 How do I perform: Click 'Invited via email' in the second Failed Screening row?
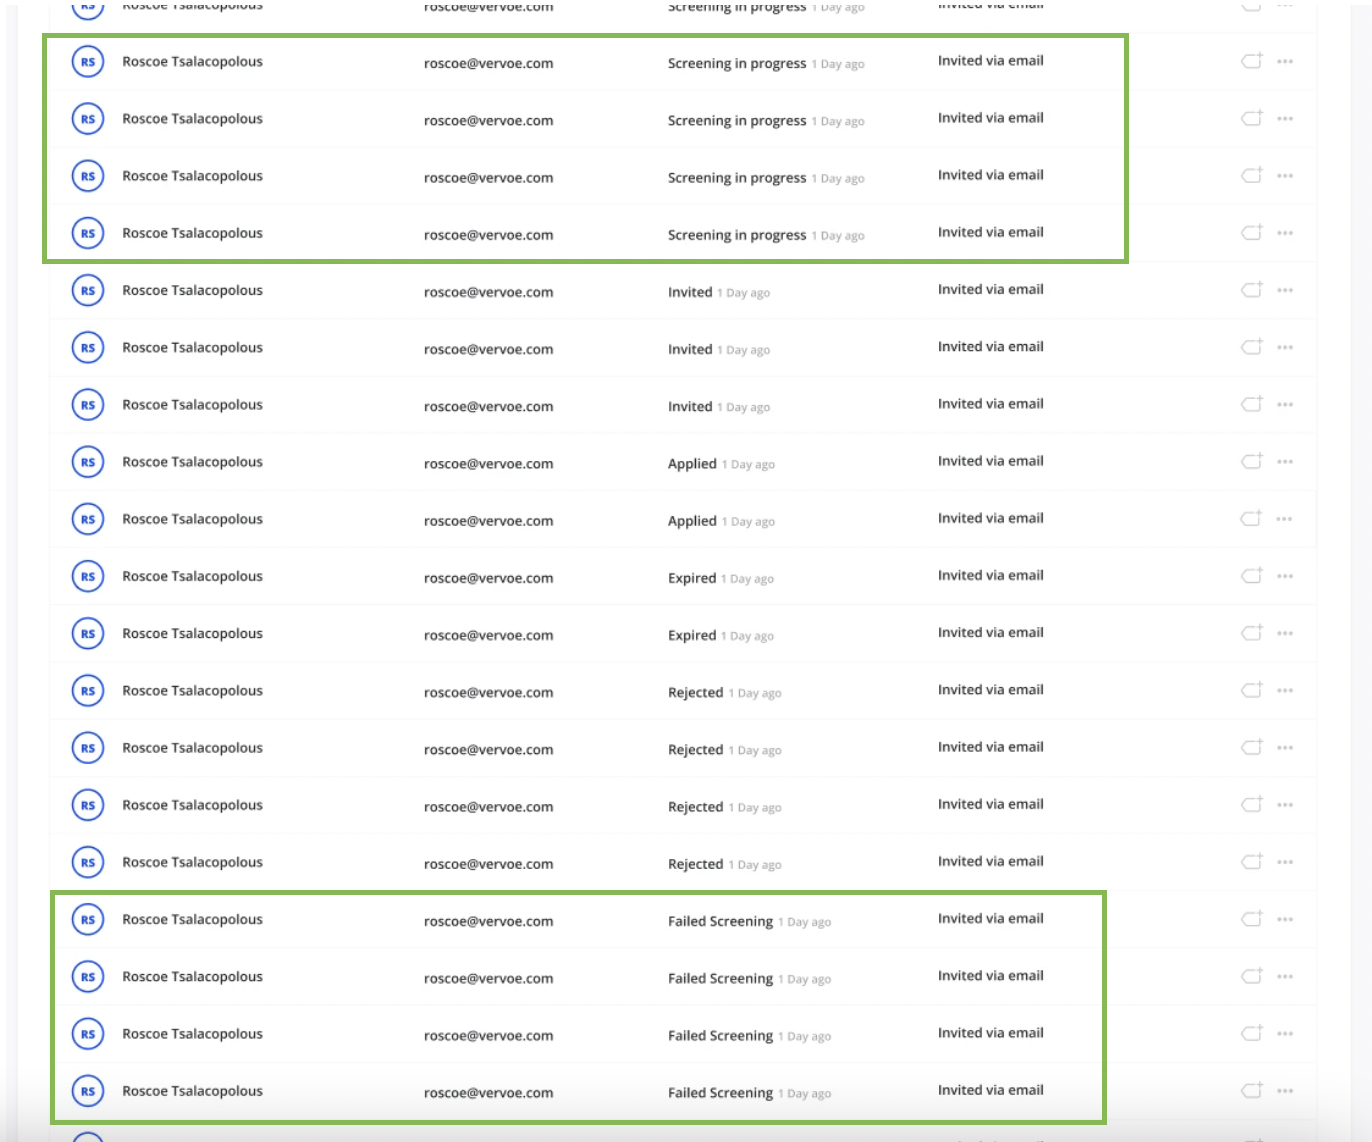click(990, 975)
